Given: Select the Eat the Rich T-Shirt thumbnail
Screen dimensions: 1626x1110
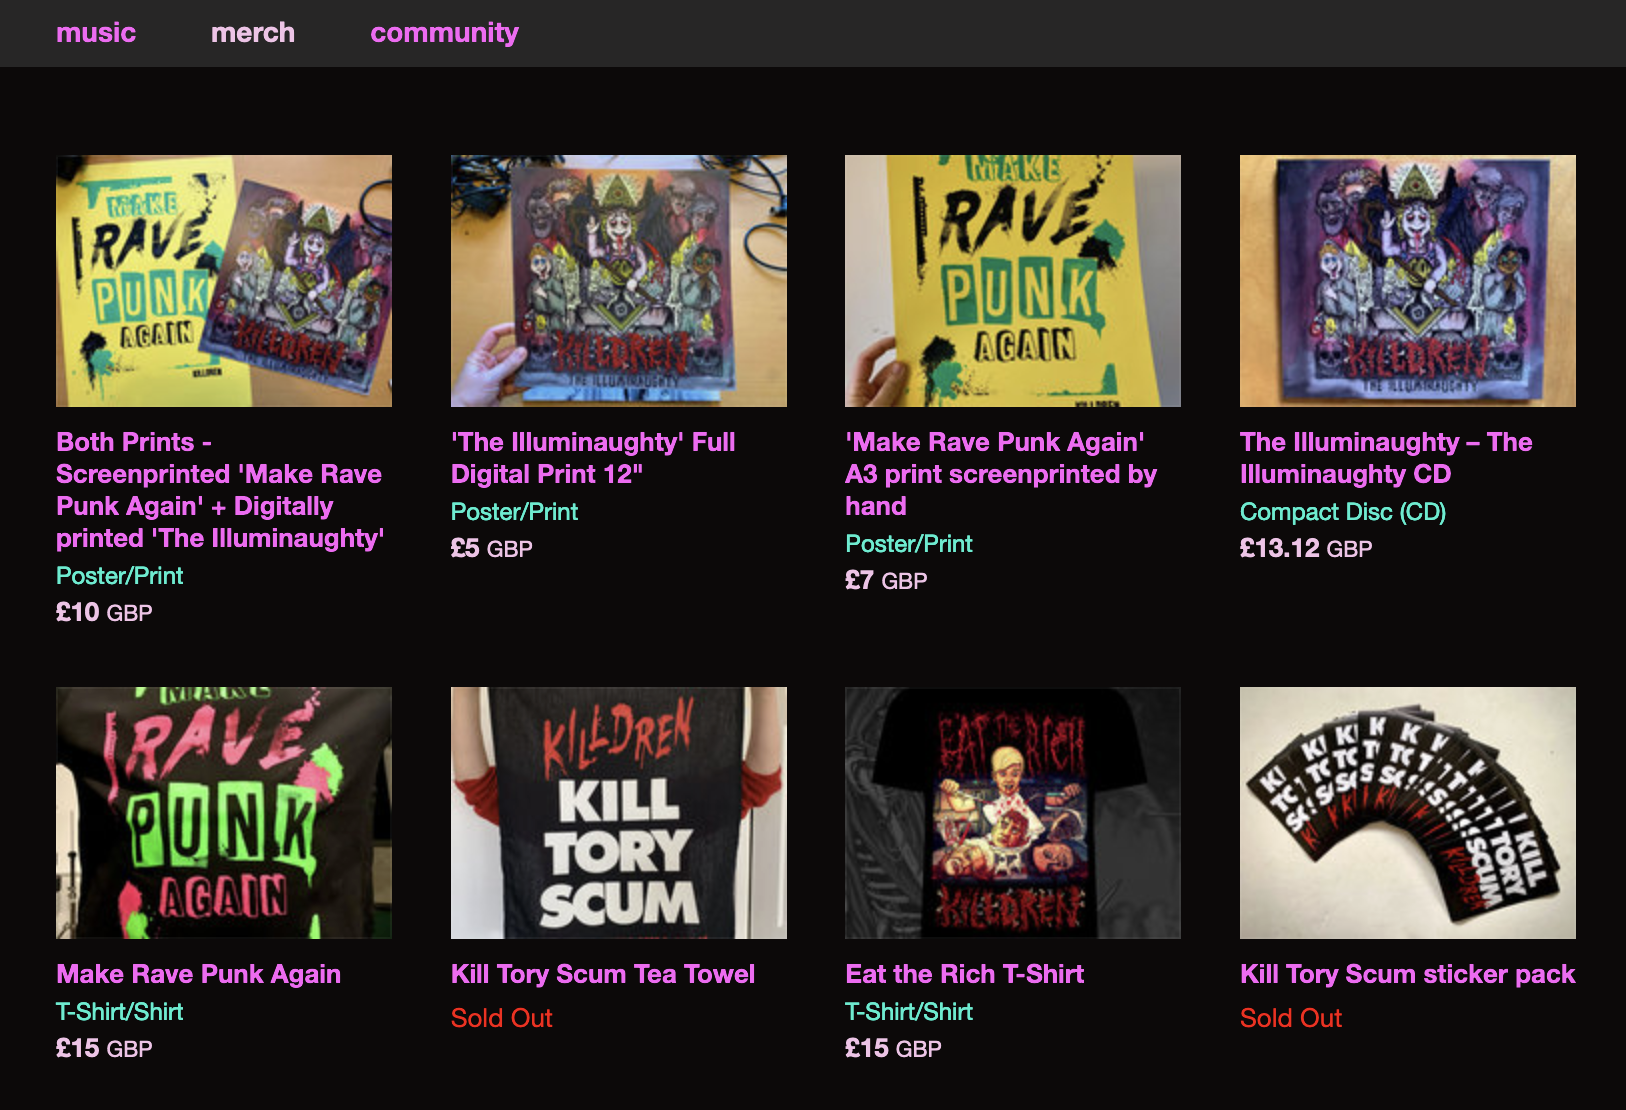Looking at the screenshot, I should coord(1012,812).
